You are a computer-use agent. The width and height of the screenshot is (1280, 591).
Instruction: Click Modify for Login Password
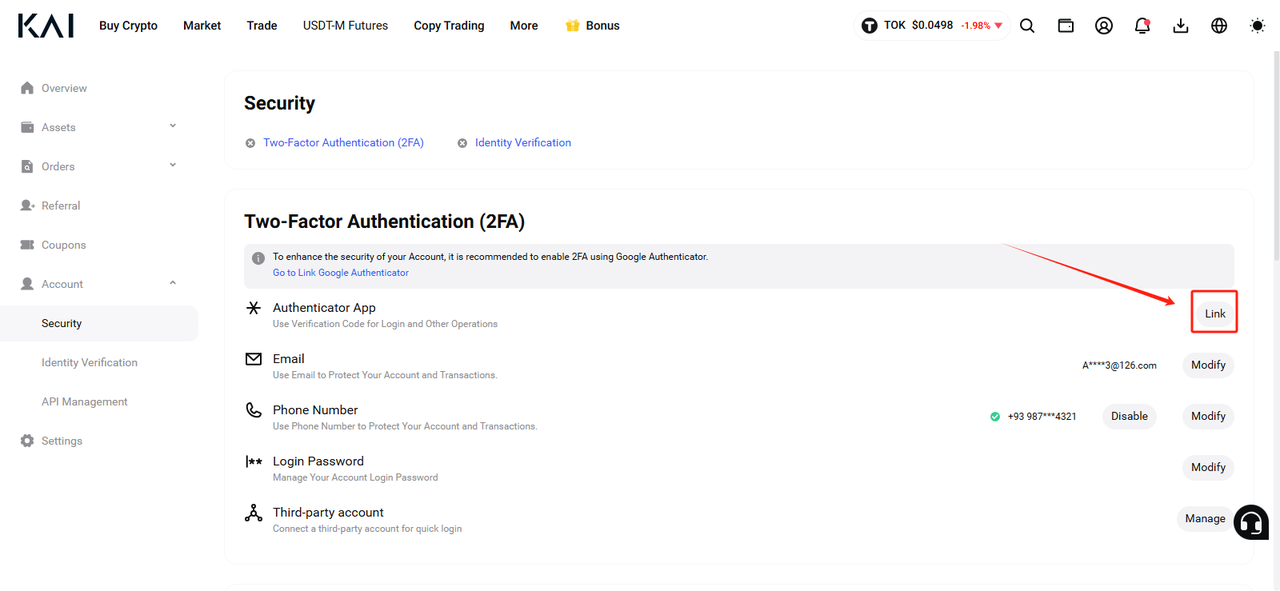[x=1208, y=467]
